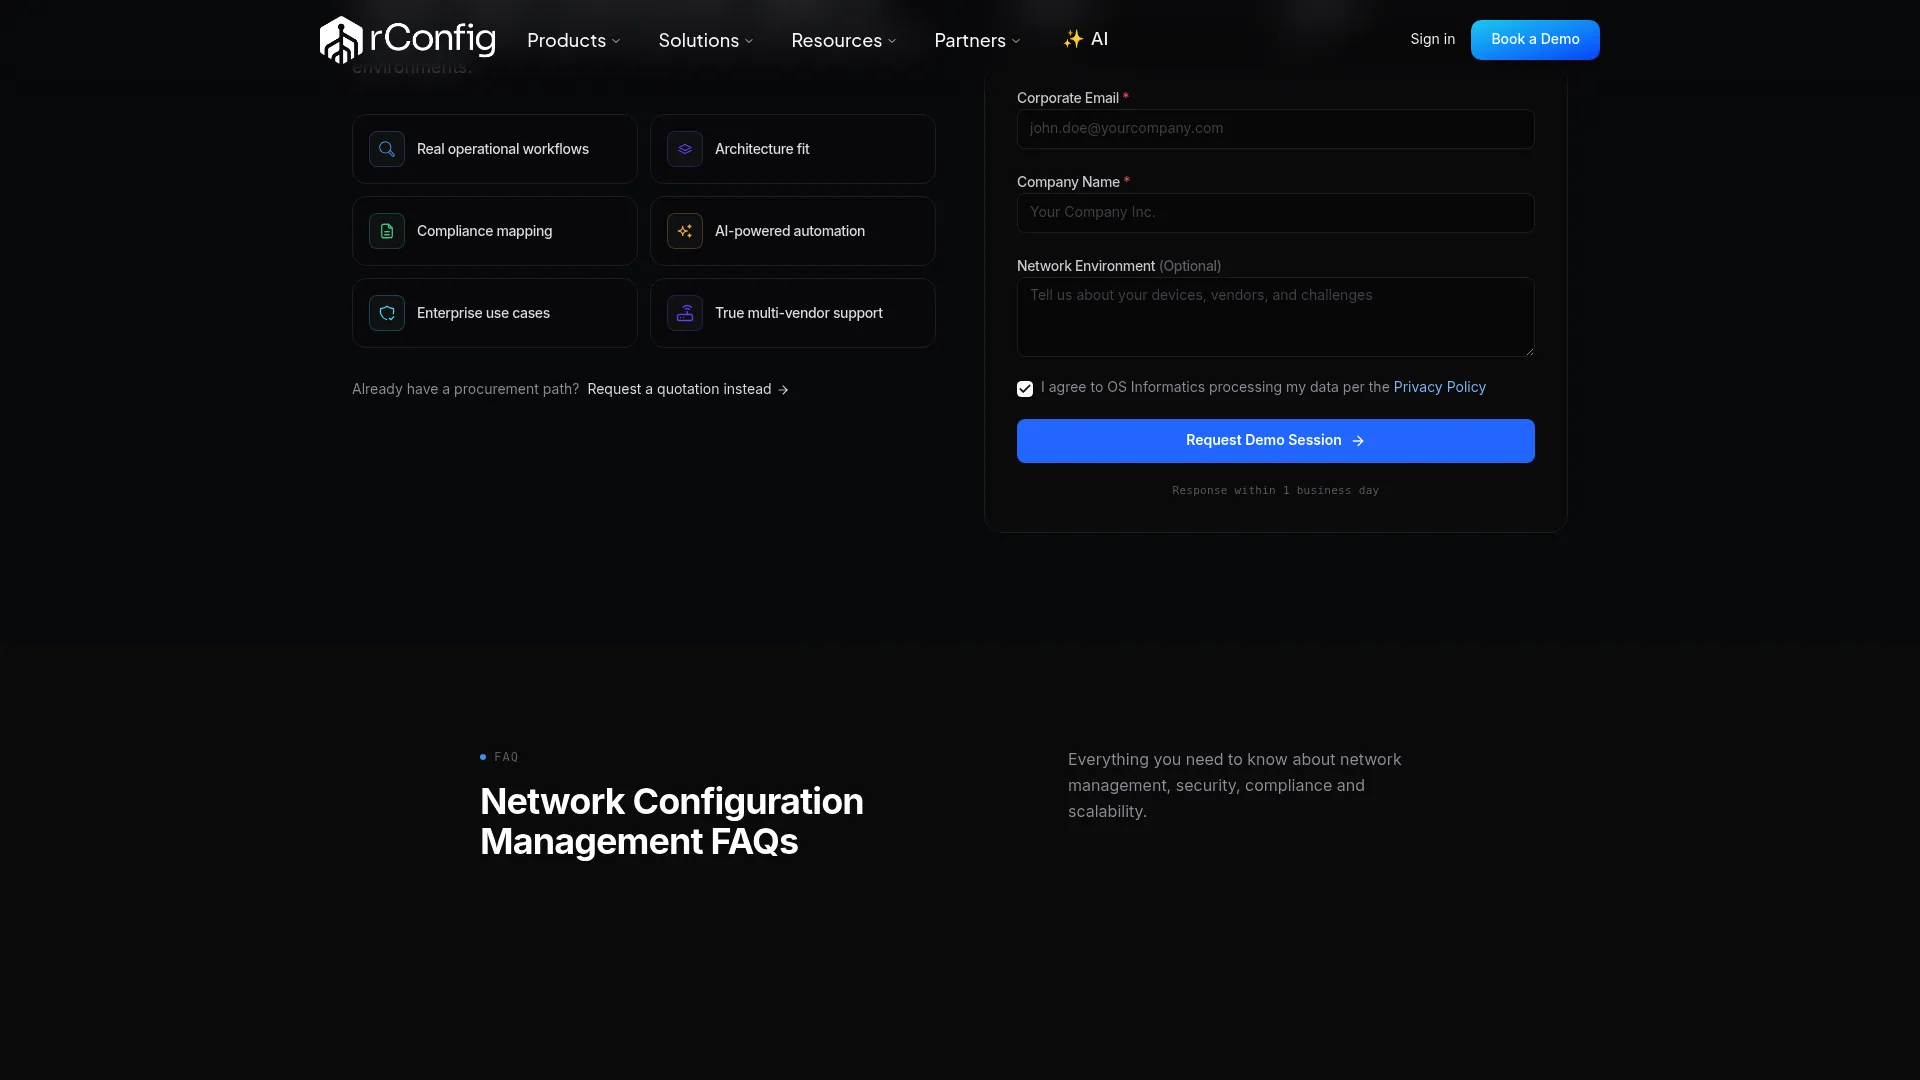Image resolution: width=1920 pixels, height=1080 pixels.
Task: Select the Architecture fit card text
Action: coord(762,149)
